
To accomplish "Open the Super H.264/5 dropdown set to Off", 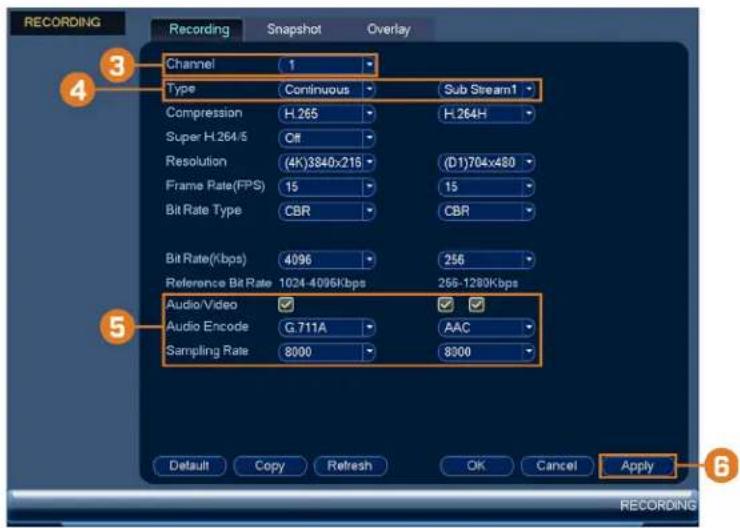I will [x=327, y=138].
